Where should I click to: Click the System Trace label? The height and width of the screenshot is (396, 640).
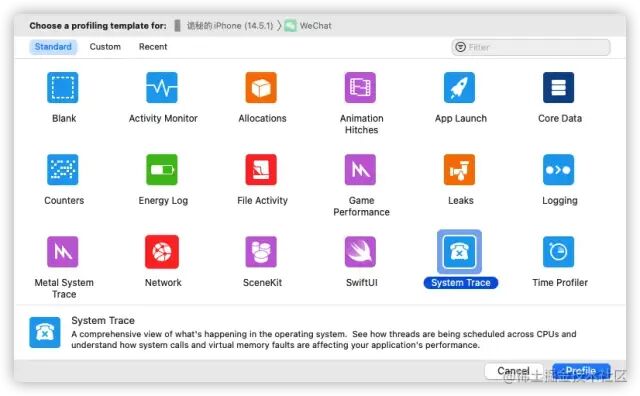pyautogui.click(x=461, y=283)
